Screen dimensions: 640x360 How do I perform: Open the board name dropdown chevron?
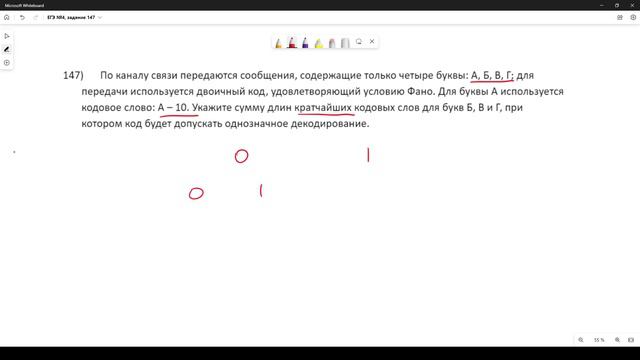(100, 18)
